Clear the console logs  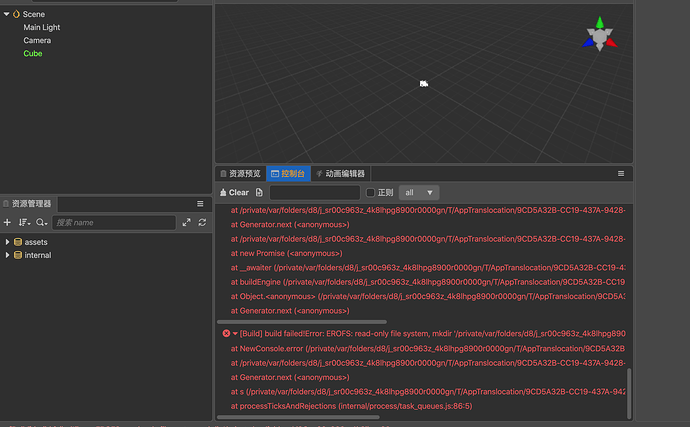coord(235,192)
